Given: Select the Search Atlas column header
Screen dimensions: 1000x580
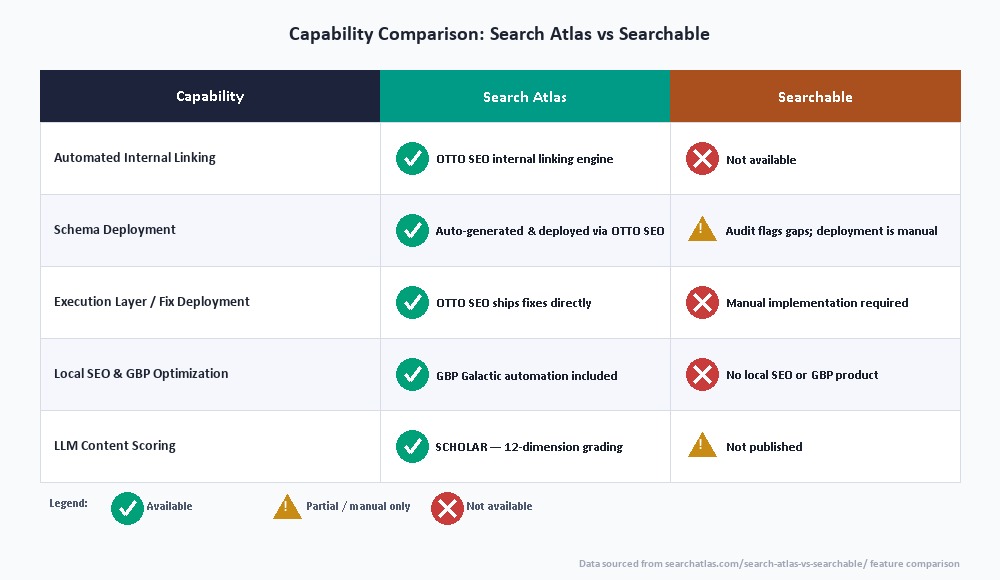Looking at the screenshot, I should pyautogui.click(x=525, y=96).
